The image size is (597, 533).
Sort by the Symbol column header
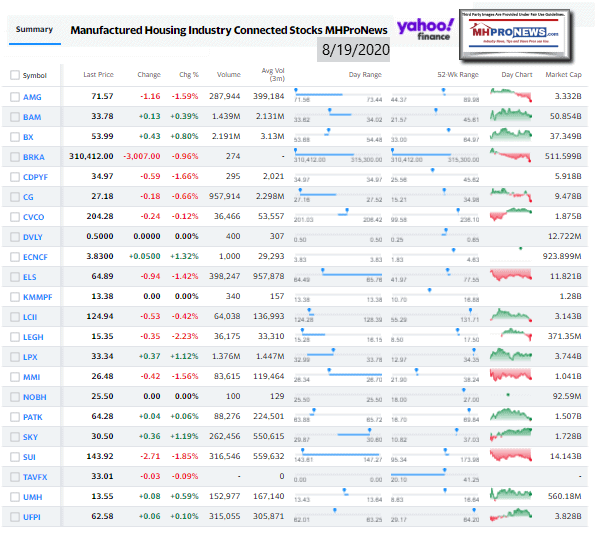tap(35, 75)
